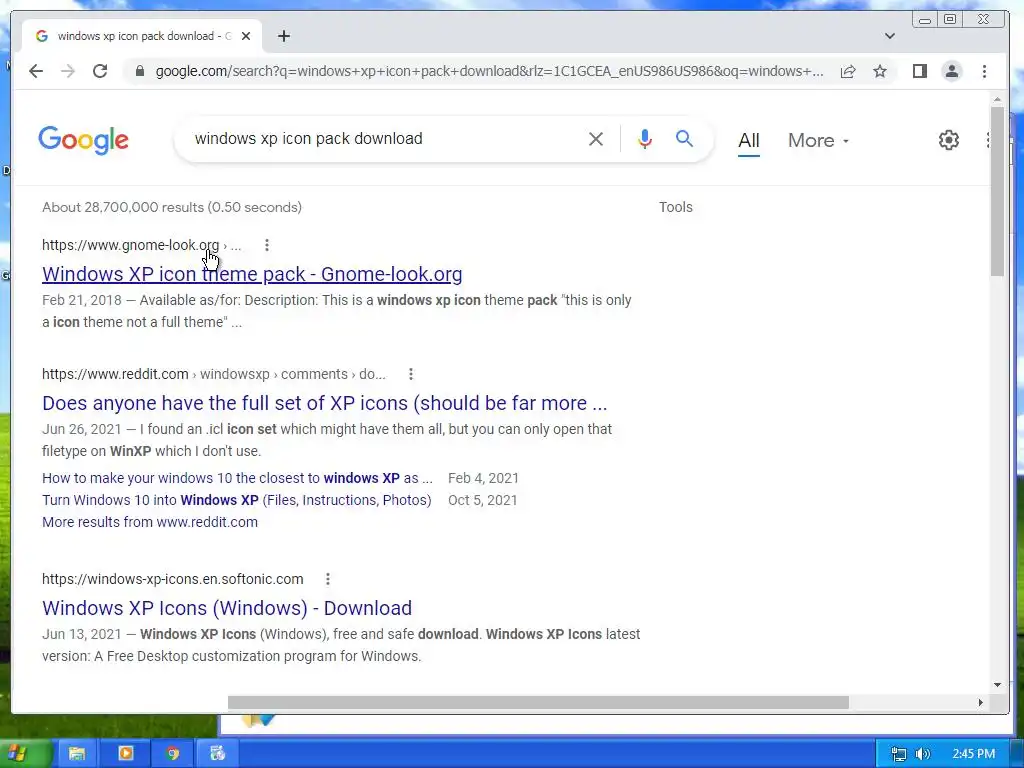Viewport: 1024px width, 768px height.
Task: Open the fourth taskbar app icon
Action: point(217,754)
